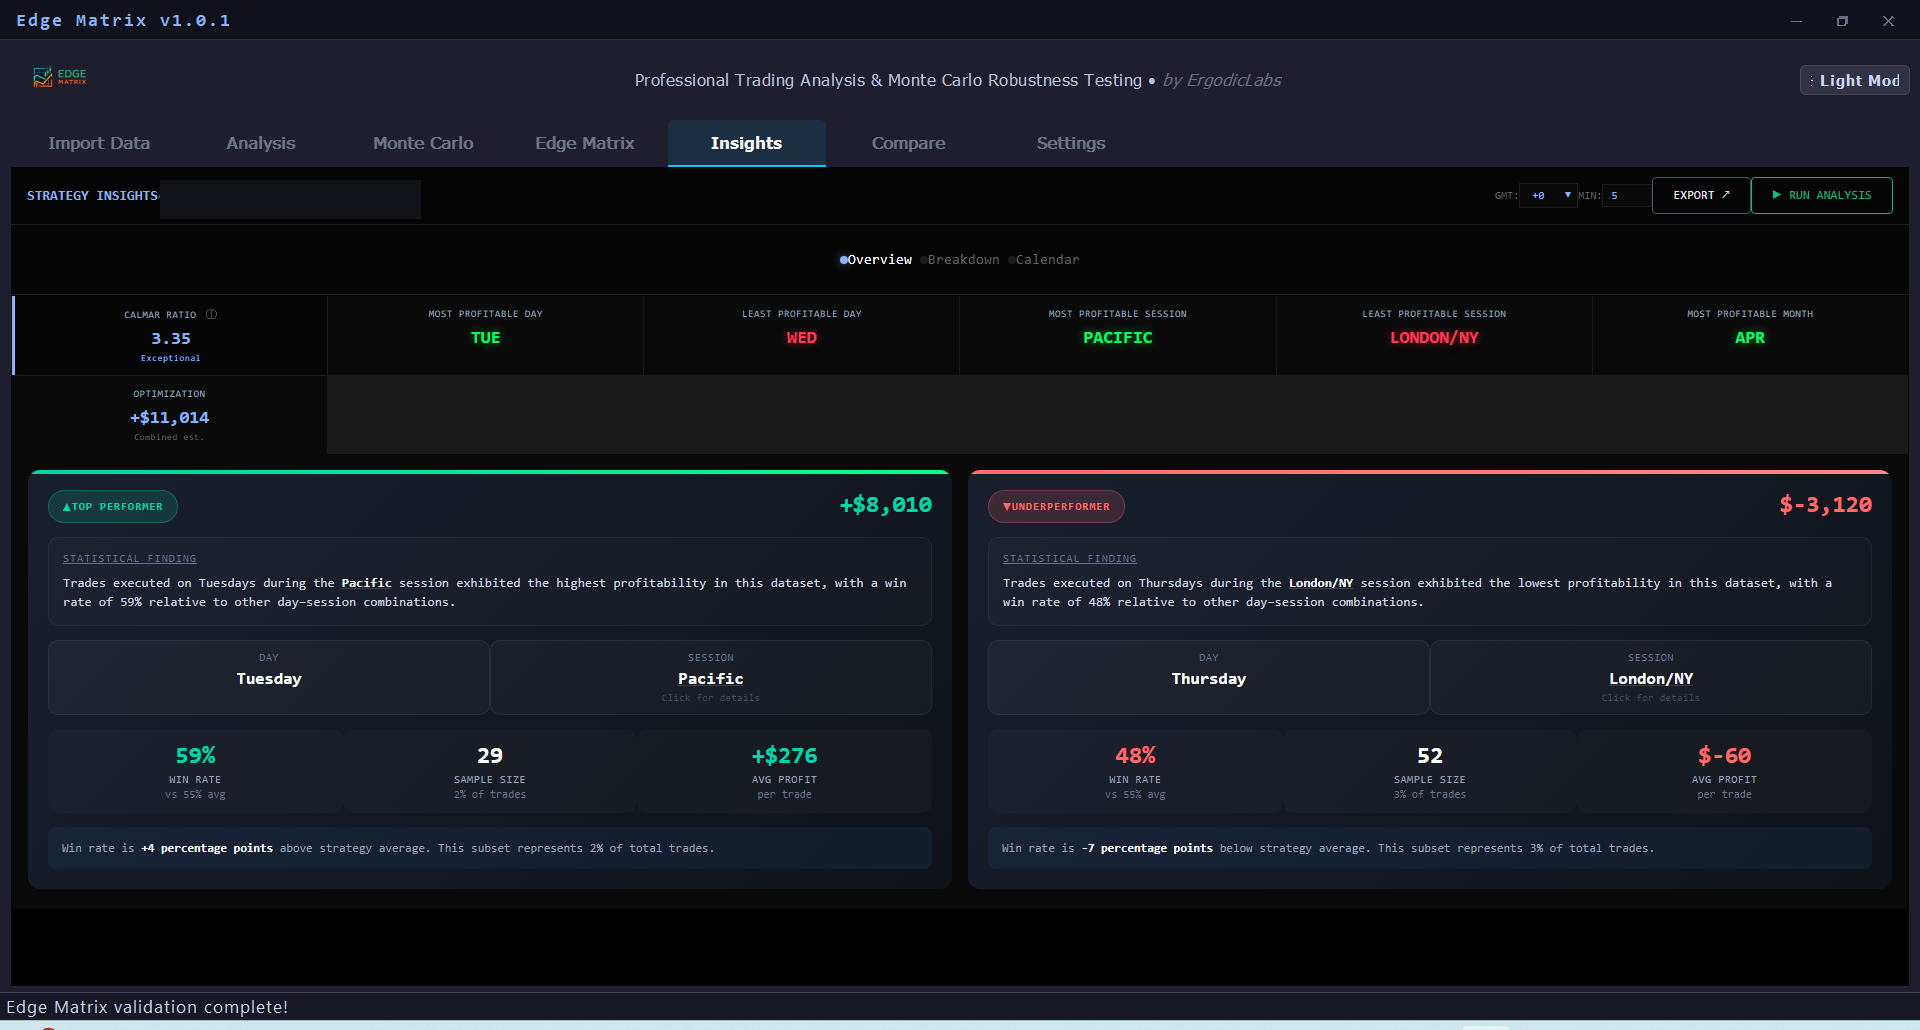Click the EXPORT button
The image size is (1920, 1030).
1701,195
